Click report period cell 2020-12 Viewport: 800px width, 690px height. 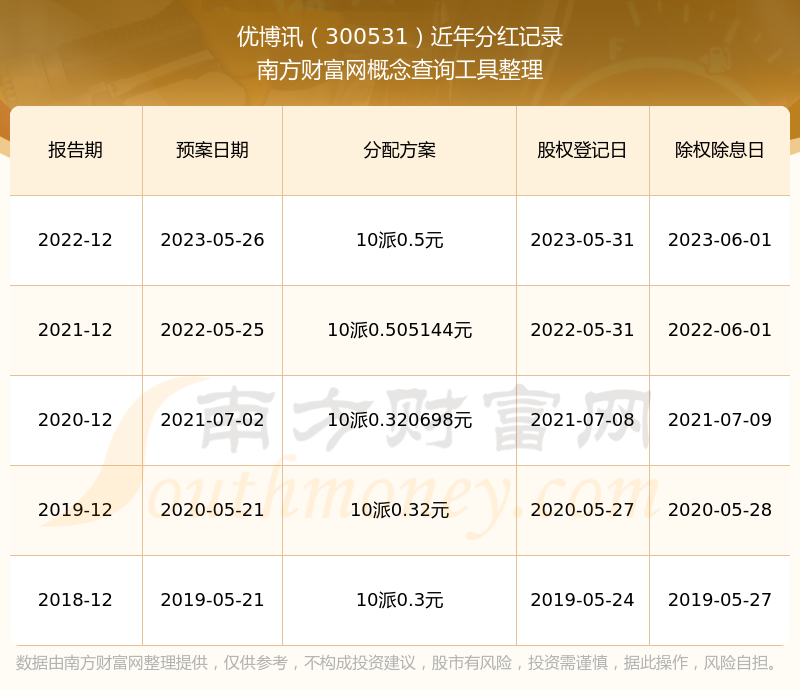[x=76, y=420]
